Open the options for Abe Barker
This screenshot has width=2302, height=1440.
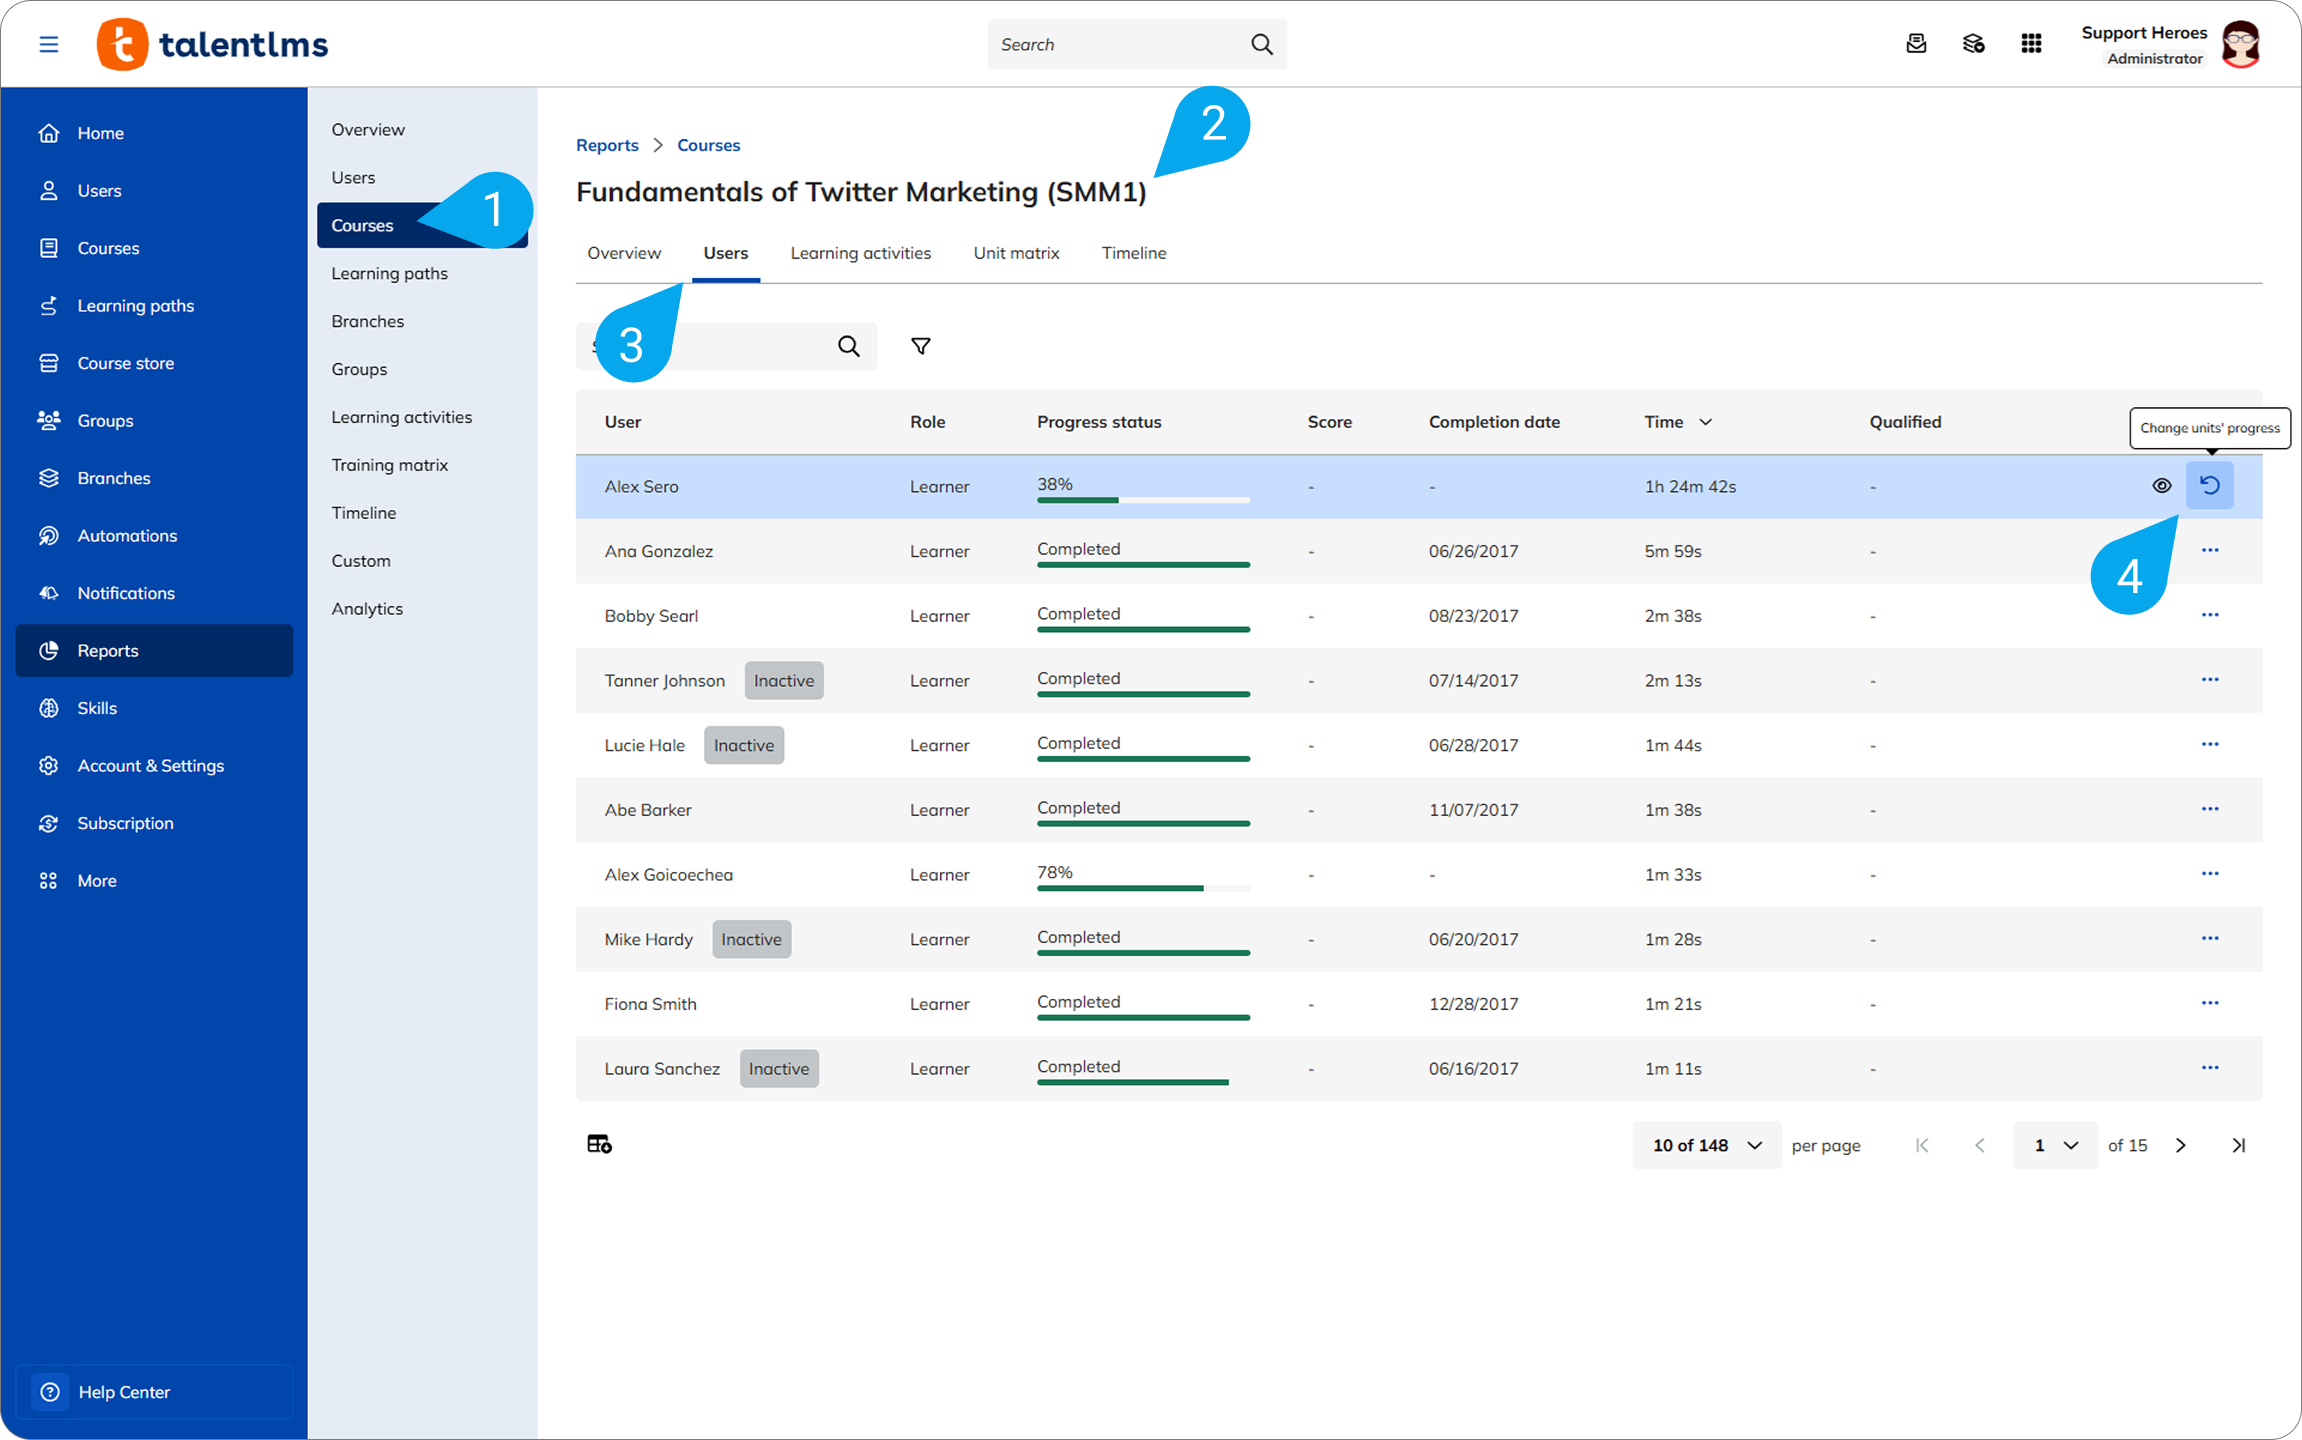pyautogui.click(x=2209, y=809)
